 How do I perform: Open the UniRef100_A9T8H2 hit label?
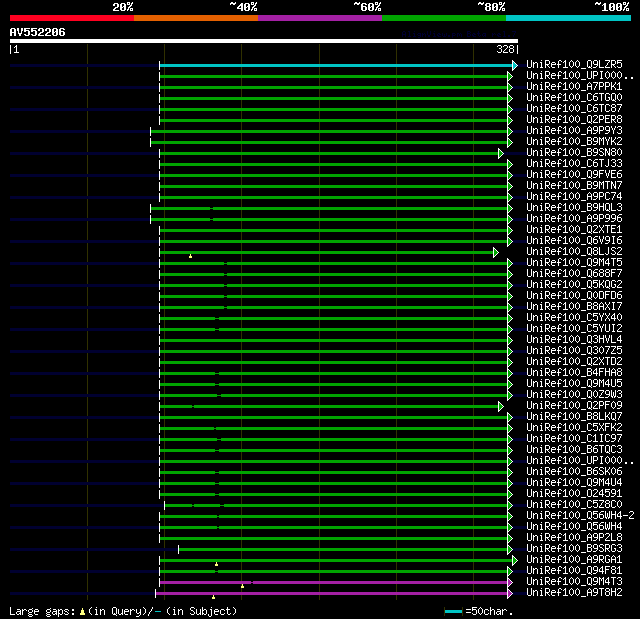click(x=574, y=592)
